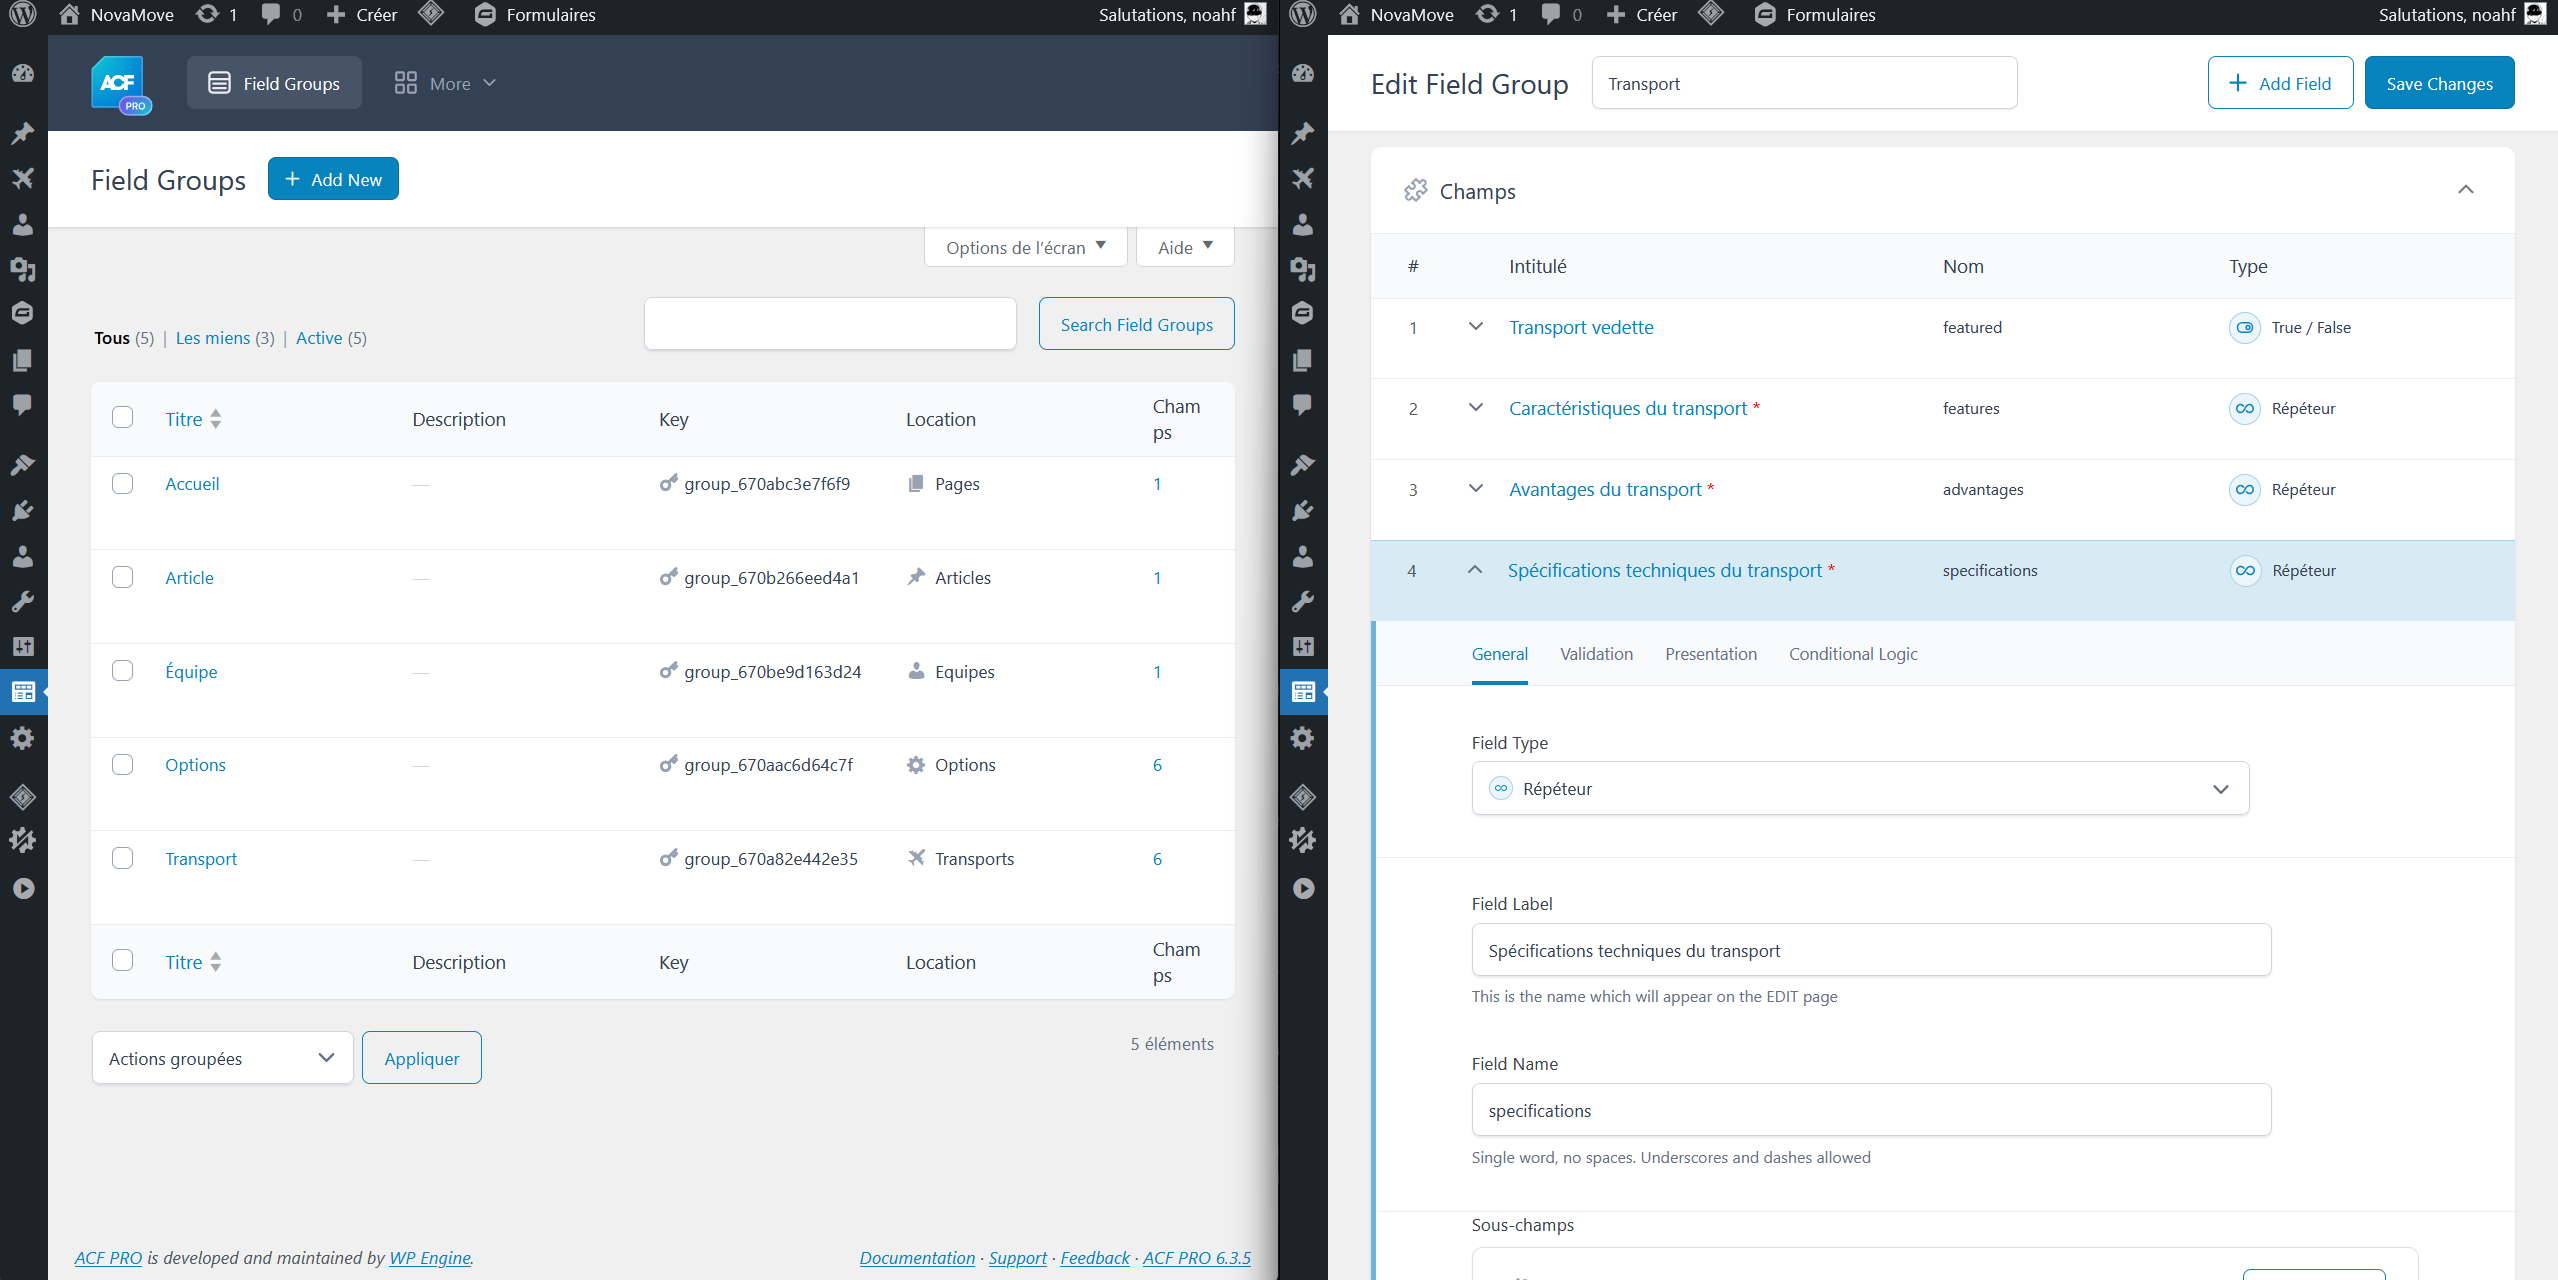Click the comments bubble icon in right admin bar
The image size is (2558, 1280).
(1551, 14)
